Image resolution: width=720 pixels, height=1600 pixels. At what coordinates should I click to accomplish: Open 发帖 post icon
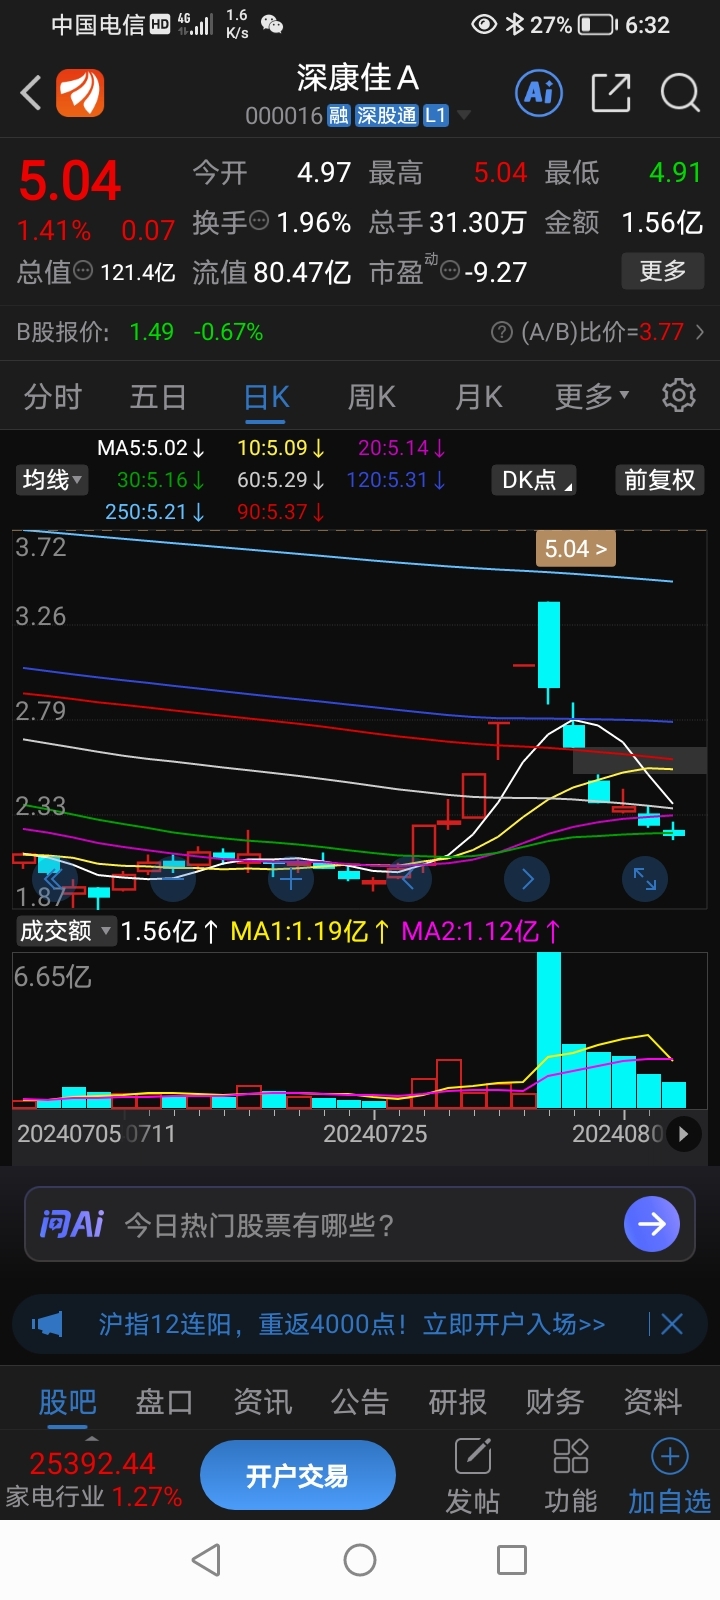(472, 1476)
